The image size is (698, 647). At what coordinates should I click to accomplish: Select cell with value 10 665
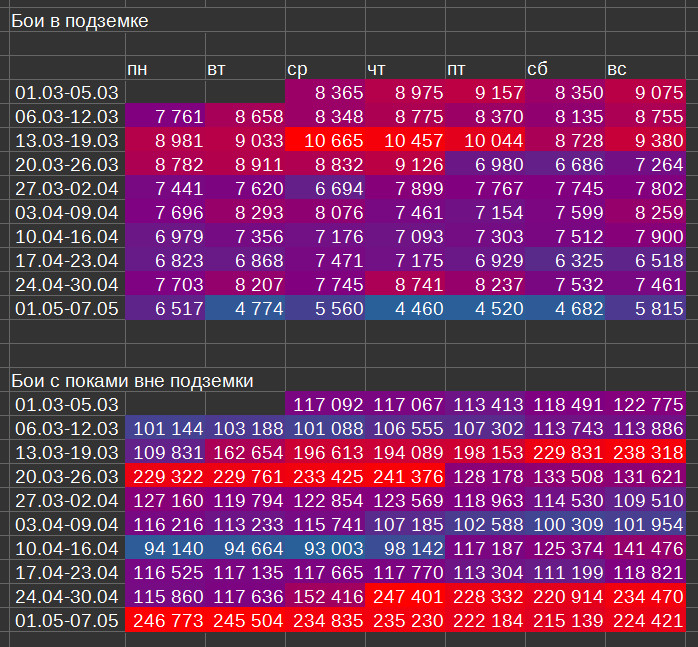point(325,141)
